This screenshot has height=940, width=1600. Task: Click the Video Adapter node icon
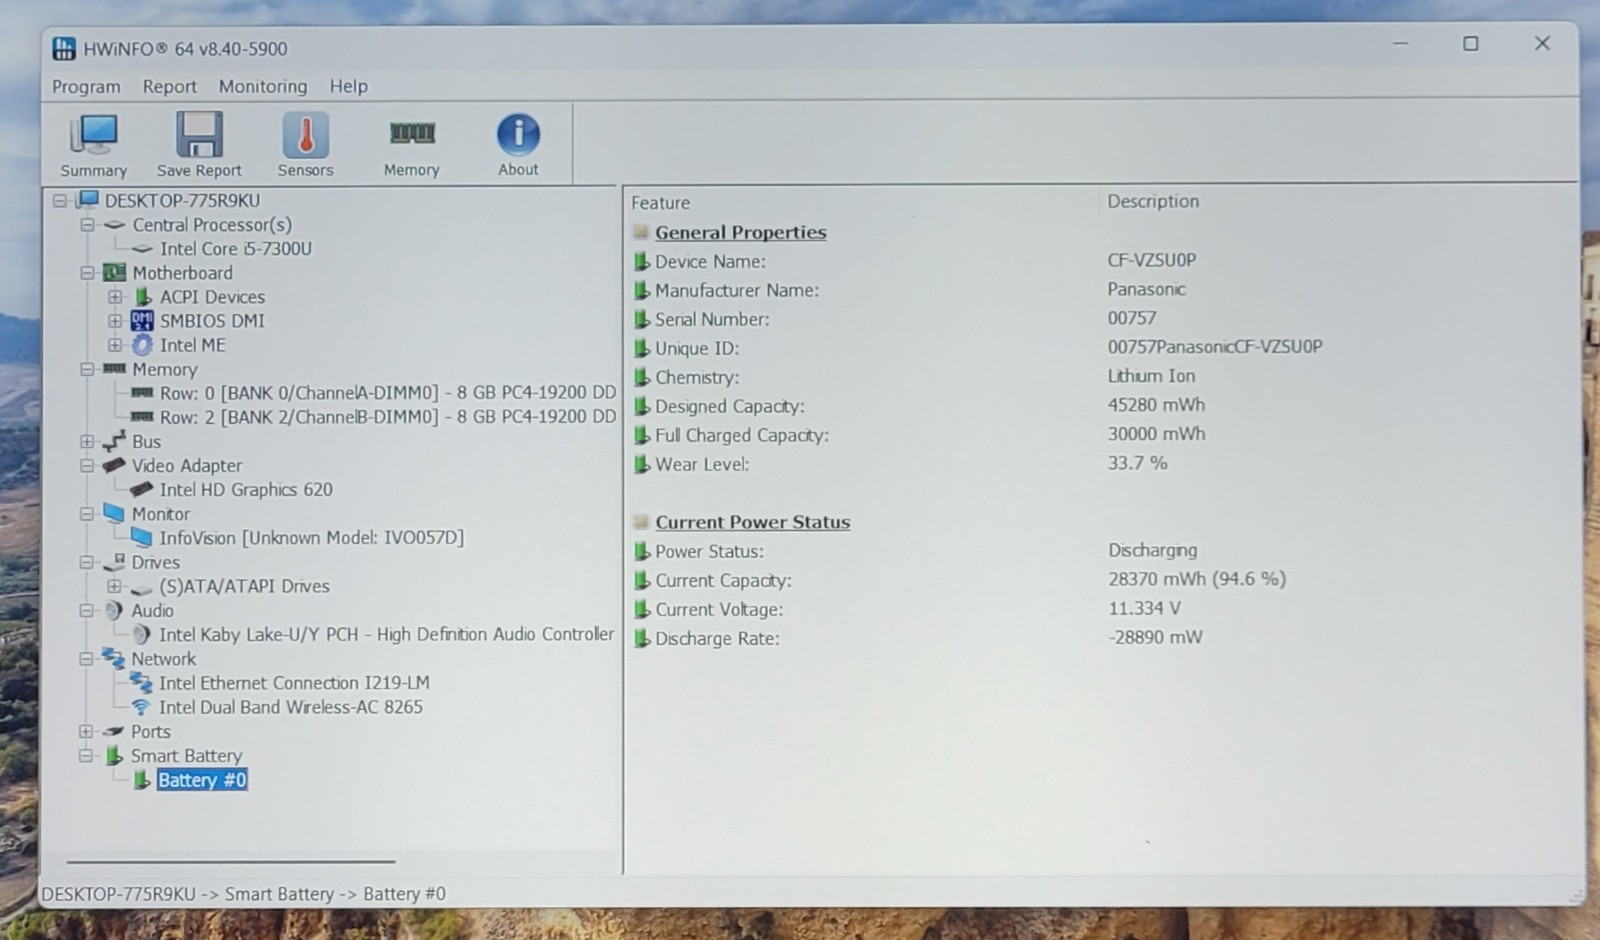tap(114, 465)
